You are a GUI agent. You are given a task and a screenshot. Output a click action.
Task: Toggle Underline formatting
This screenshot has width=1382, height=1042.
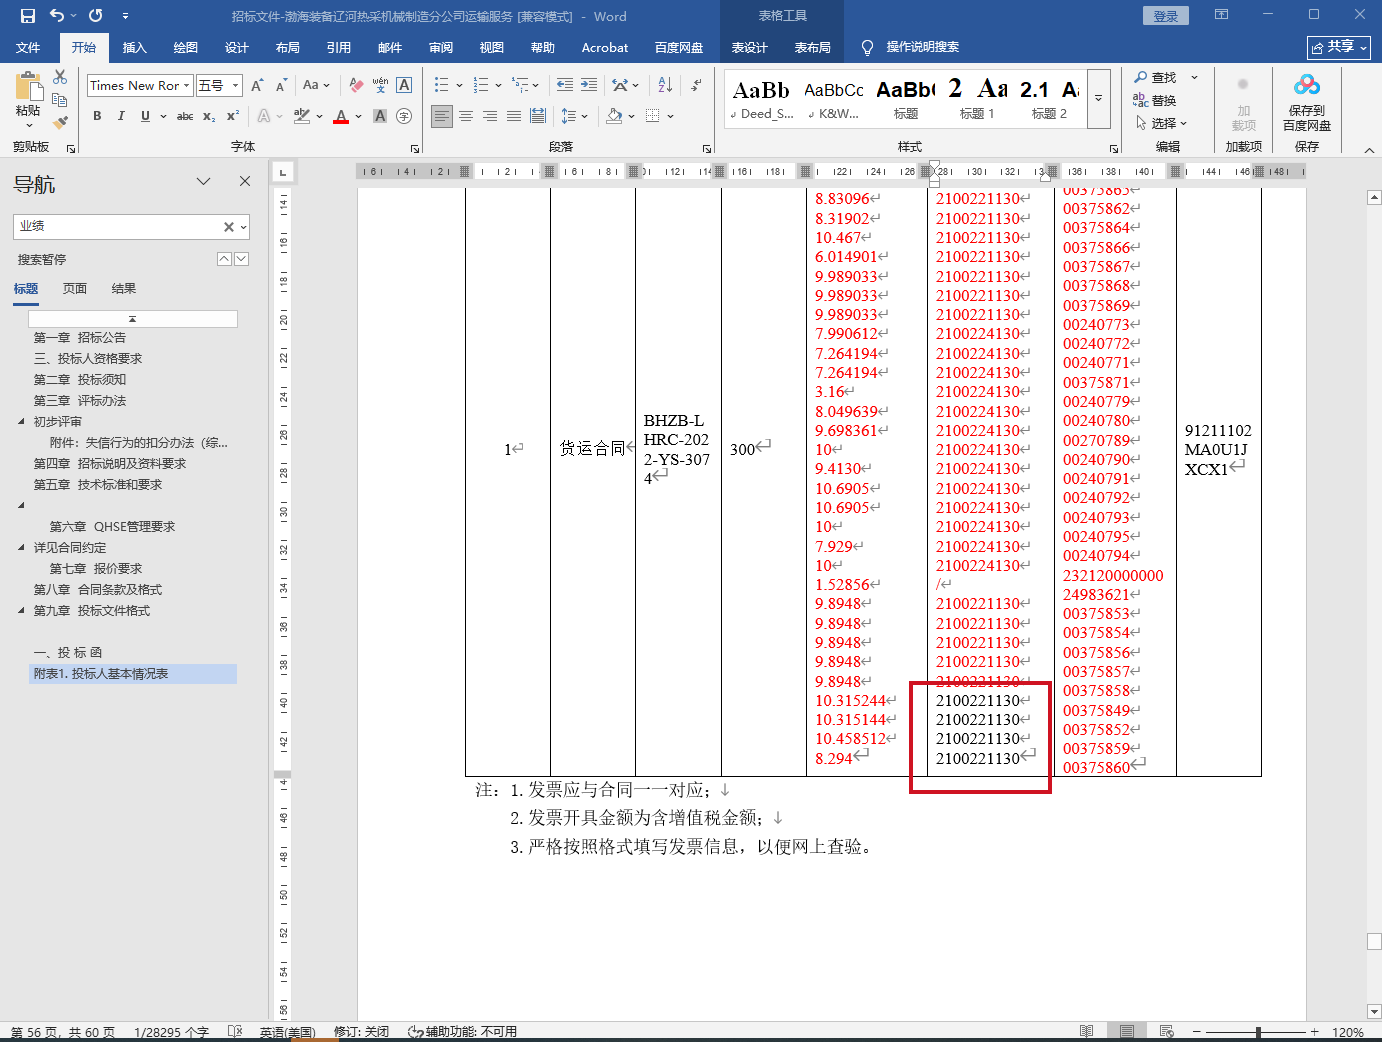point(145,116)
